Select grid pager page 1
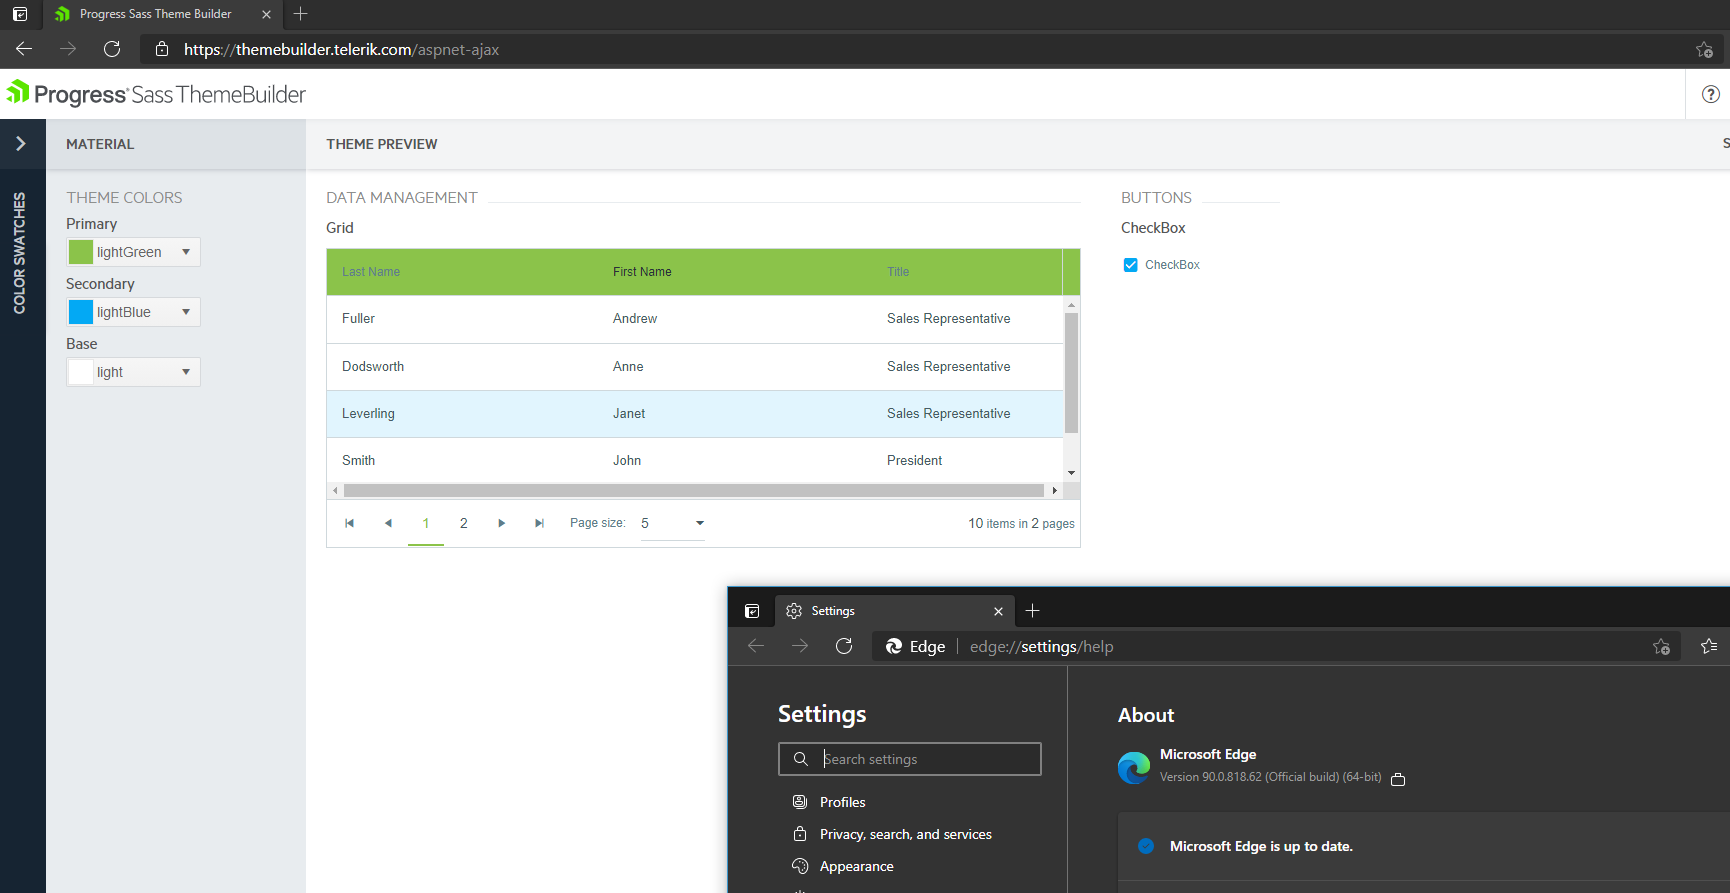The image size is (1730, 893). point(426,523)
